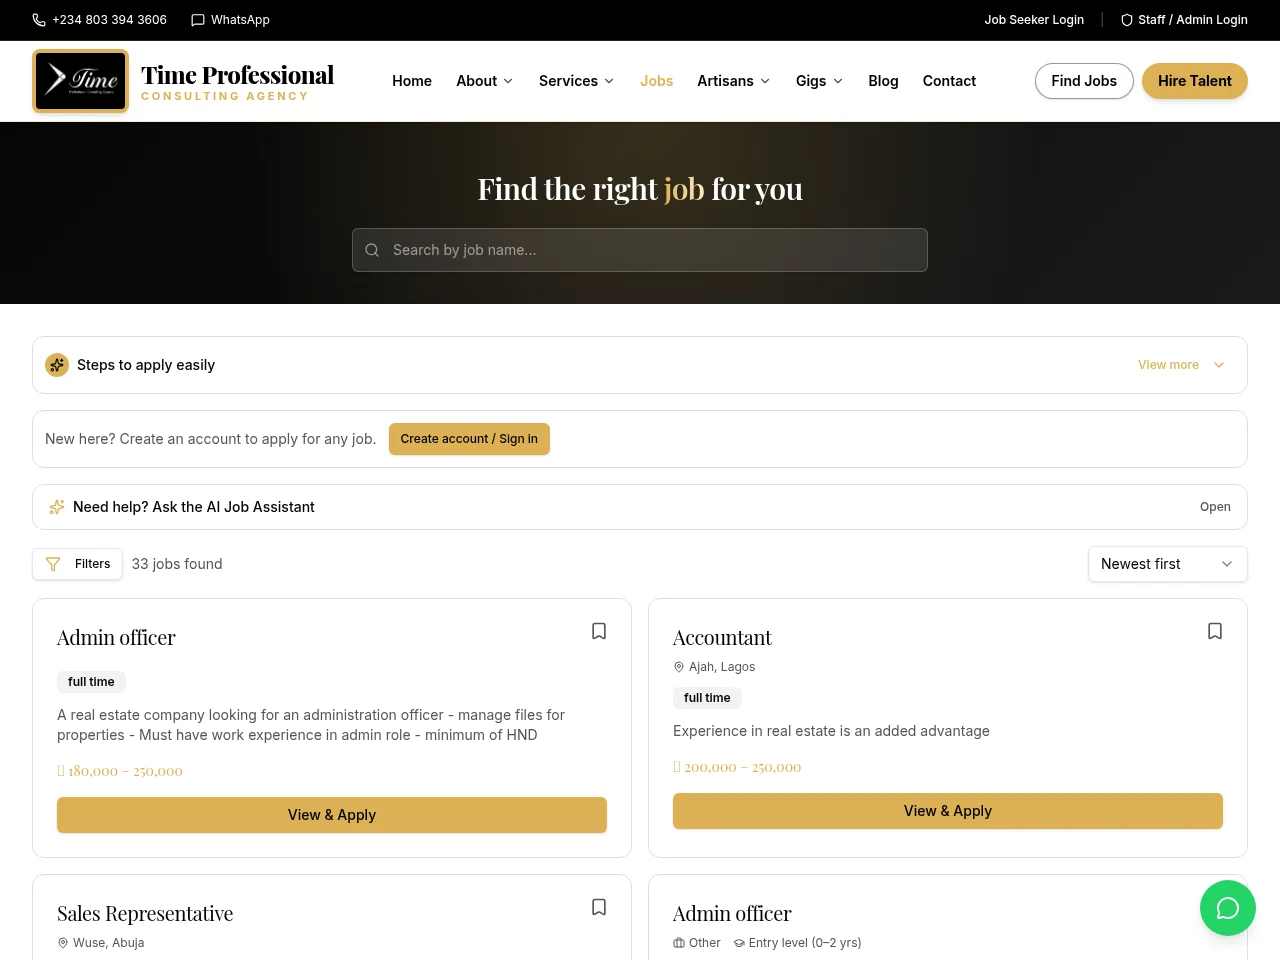This screenshot has height=960, width=1280.
Task: Click Time Professional site title text
Action: click(237, 75)
